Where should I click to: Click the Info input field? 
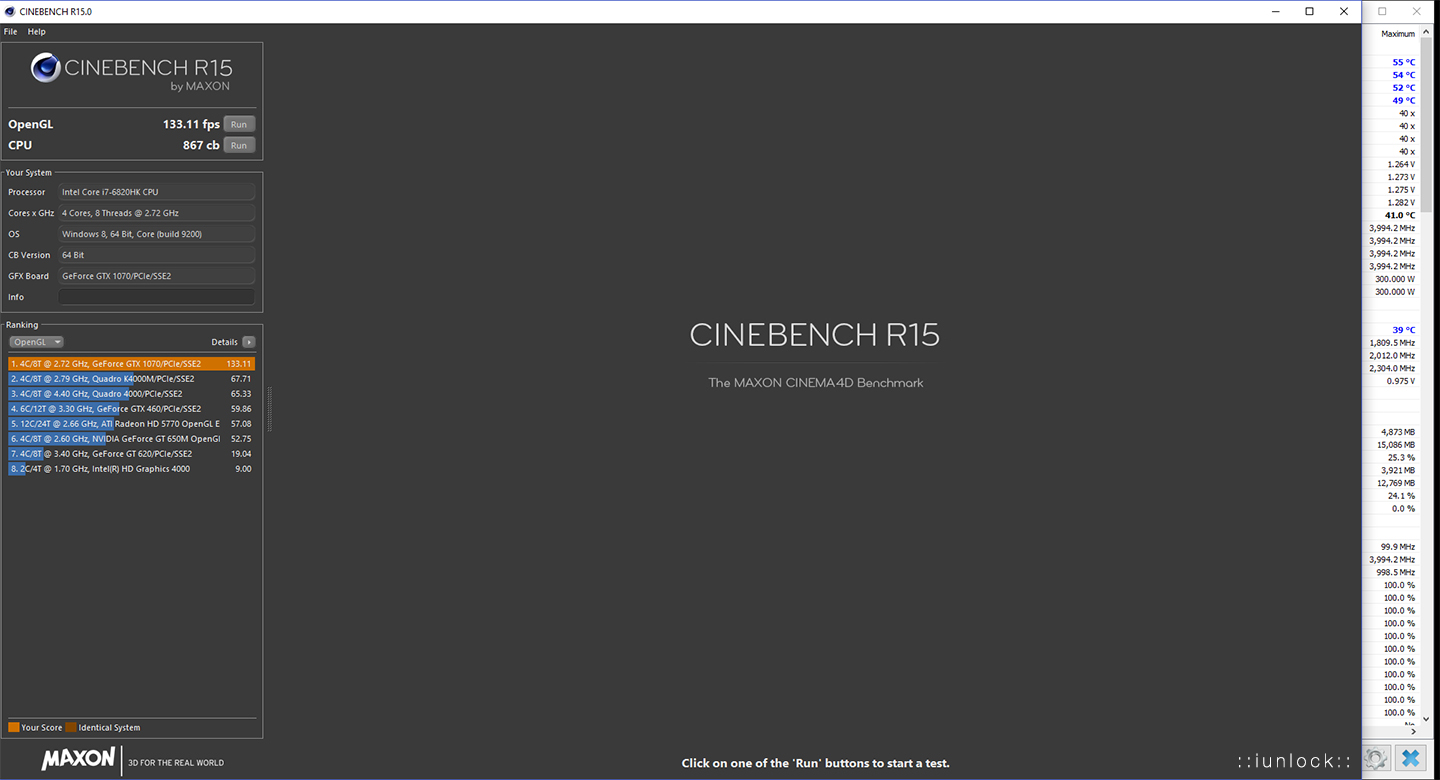[156, 297]
